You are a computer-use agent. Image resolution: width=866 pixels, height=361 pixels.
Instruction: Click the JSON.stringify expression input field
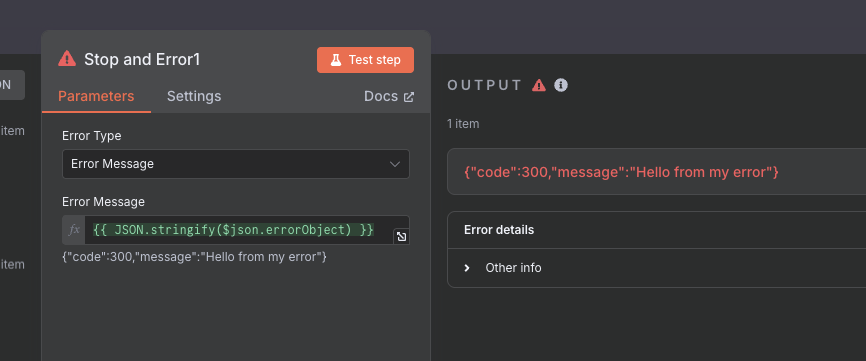239,230
